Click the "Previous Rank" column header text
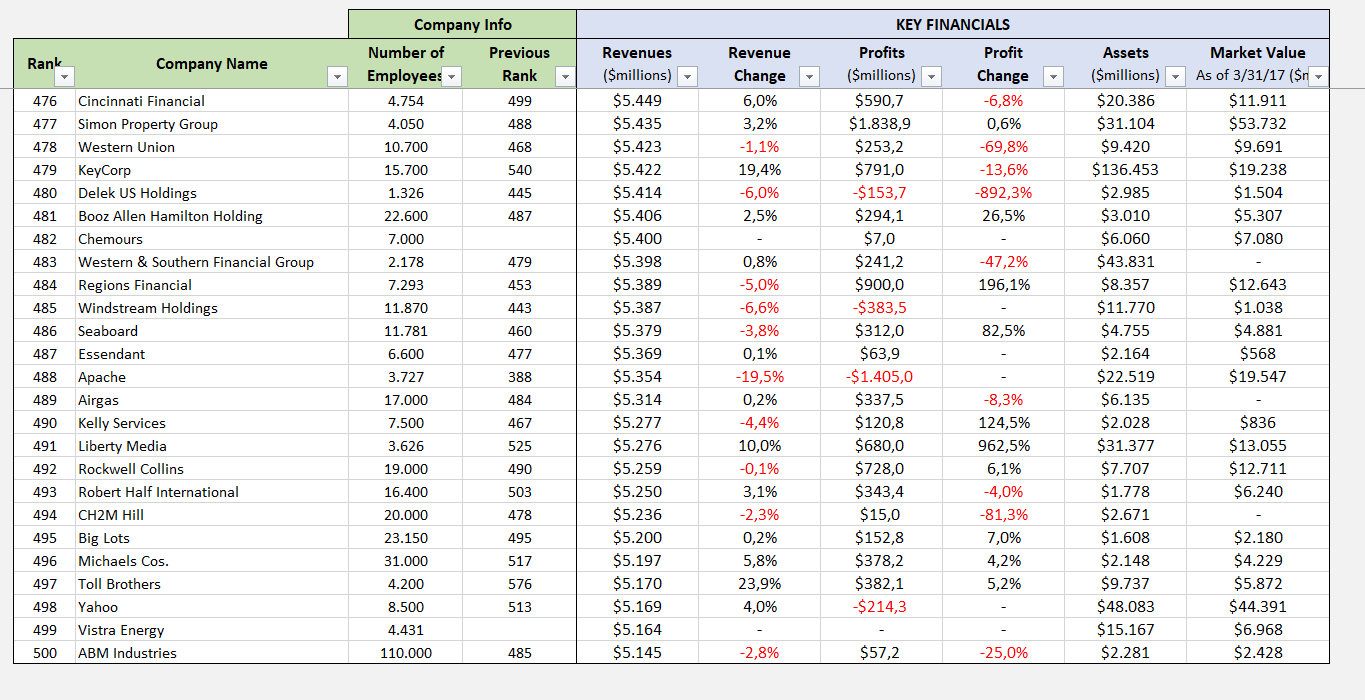This screenshot has height=700, width=1365. 520,64
